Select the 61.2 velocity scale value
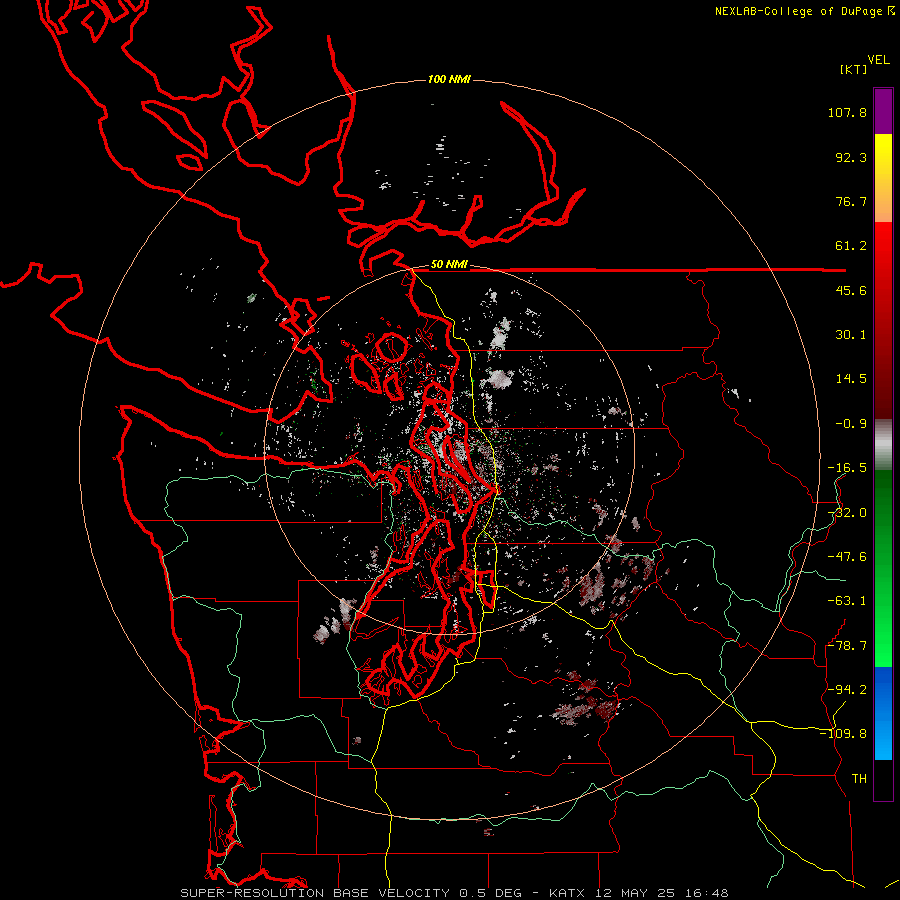This screenshot has height=900, width=900. (851, 246)
